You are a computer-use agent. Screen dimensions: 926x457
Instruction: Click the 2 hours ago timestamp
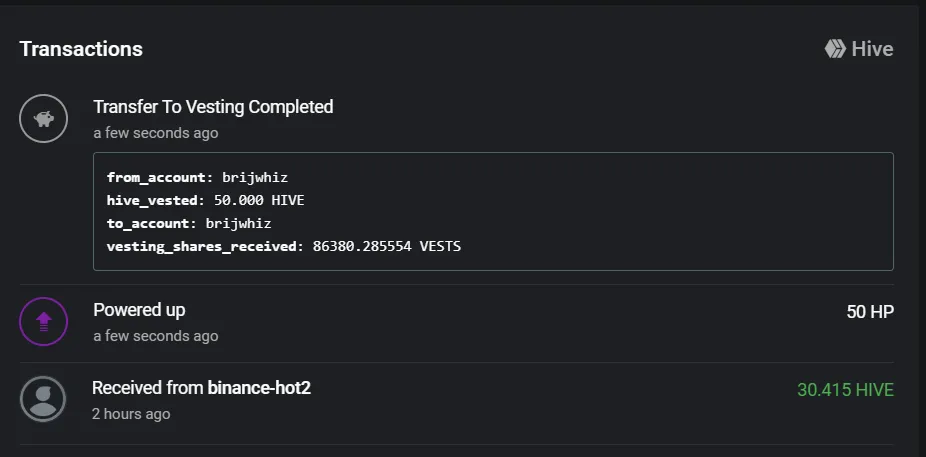[131, 414]
